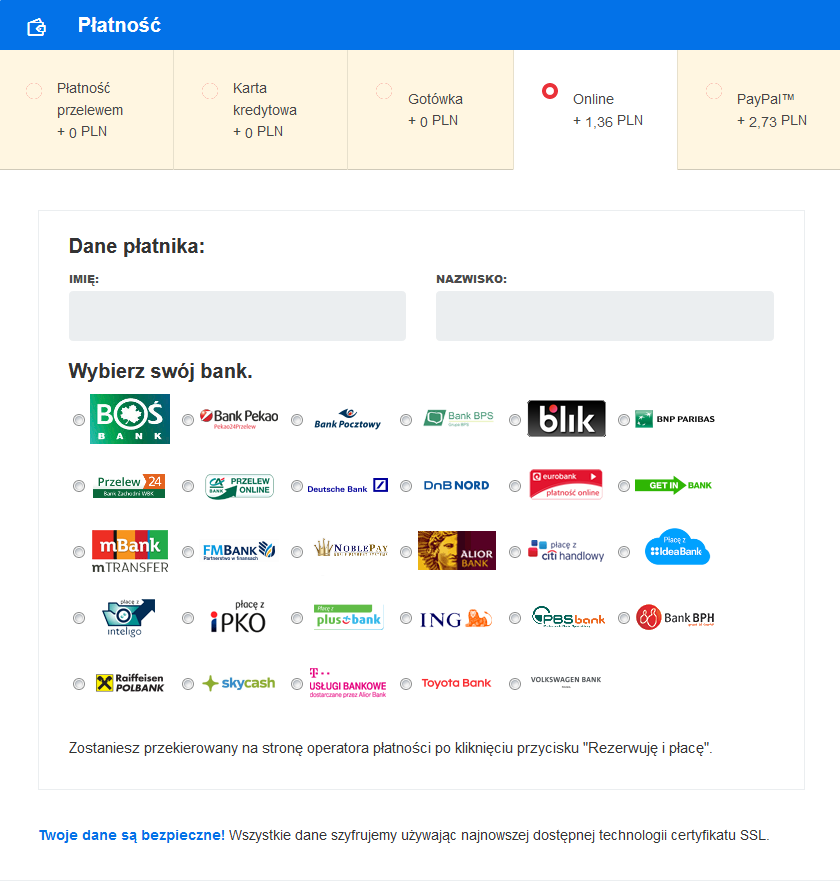Click the Blik logo
840x881 pixels.
coord(566,419)
